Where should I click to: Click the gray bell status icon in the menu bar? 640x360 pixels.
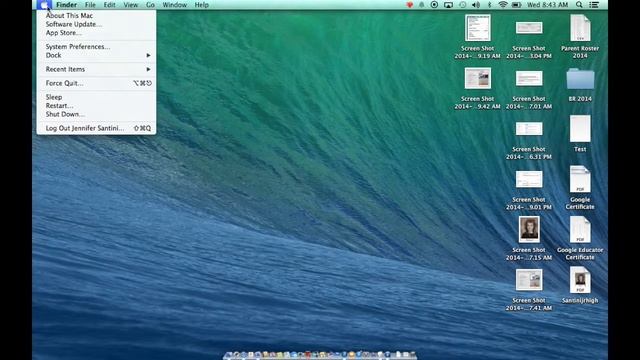422,5
